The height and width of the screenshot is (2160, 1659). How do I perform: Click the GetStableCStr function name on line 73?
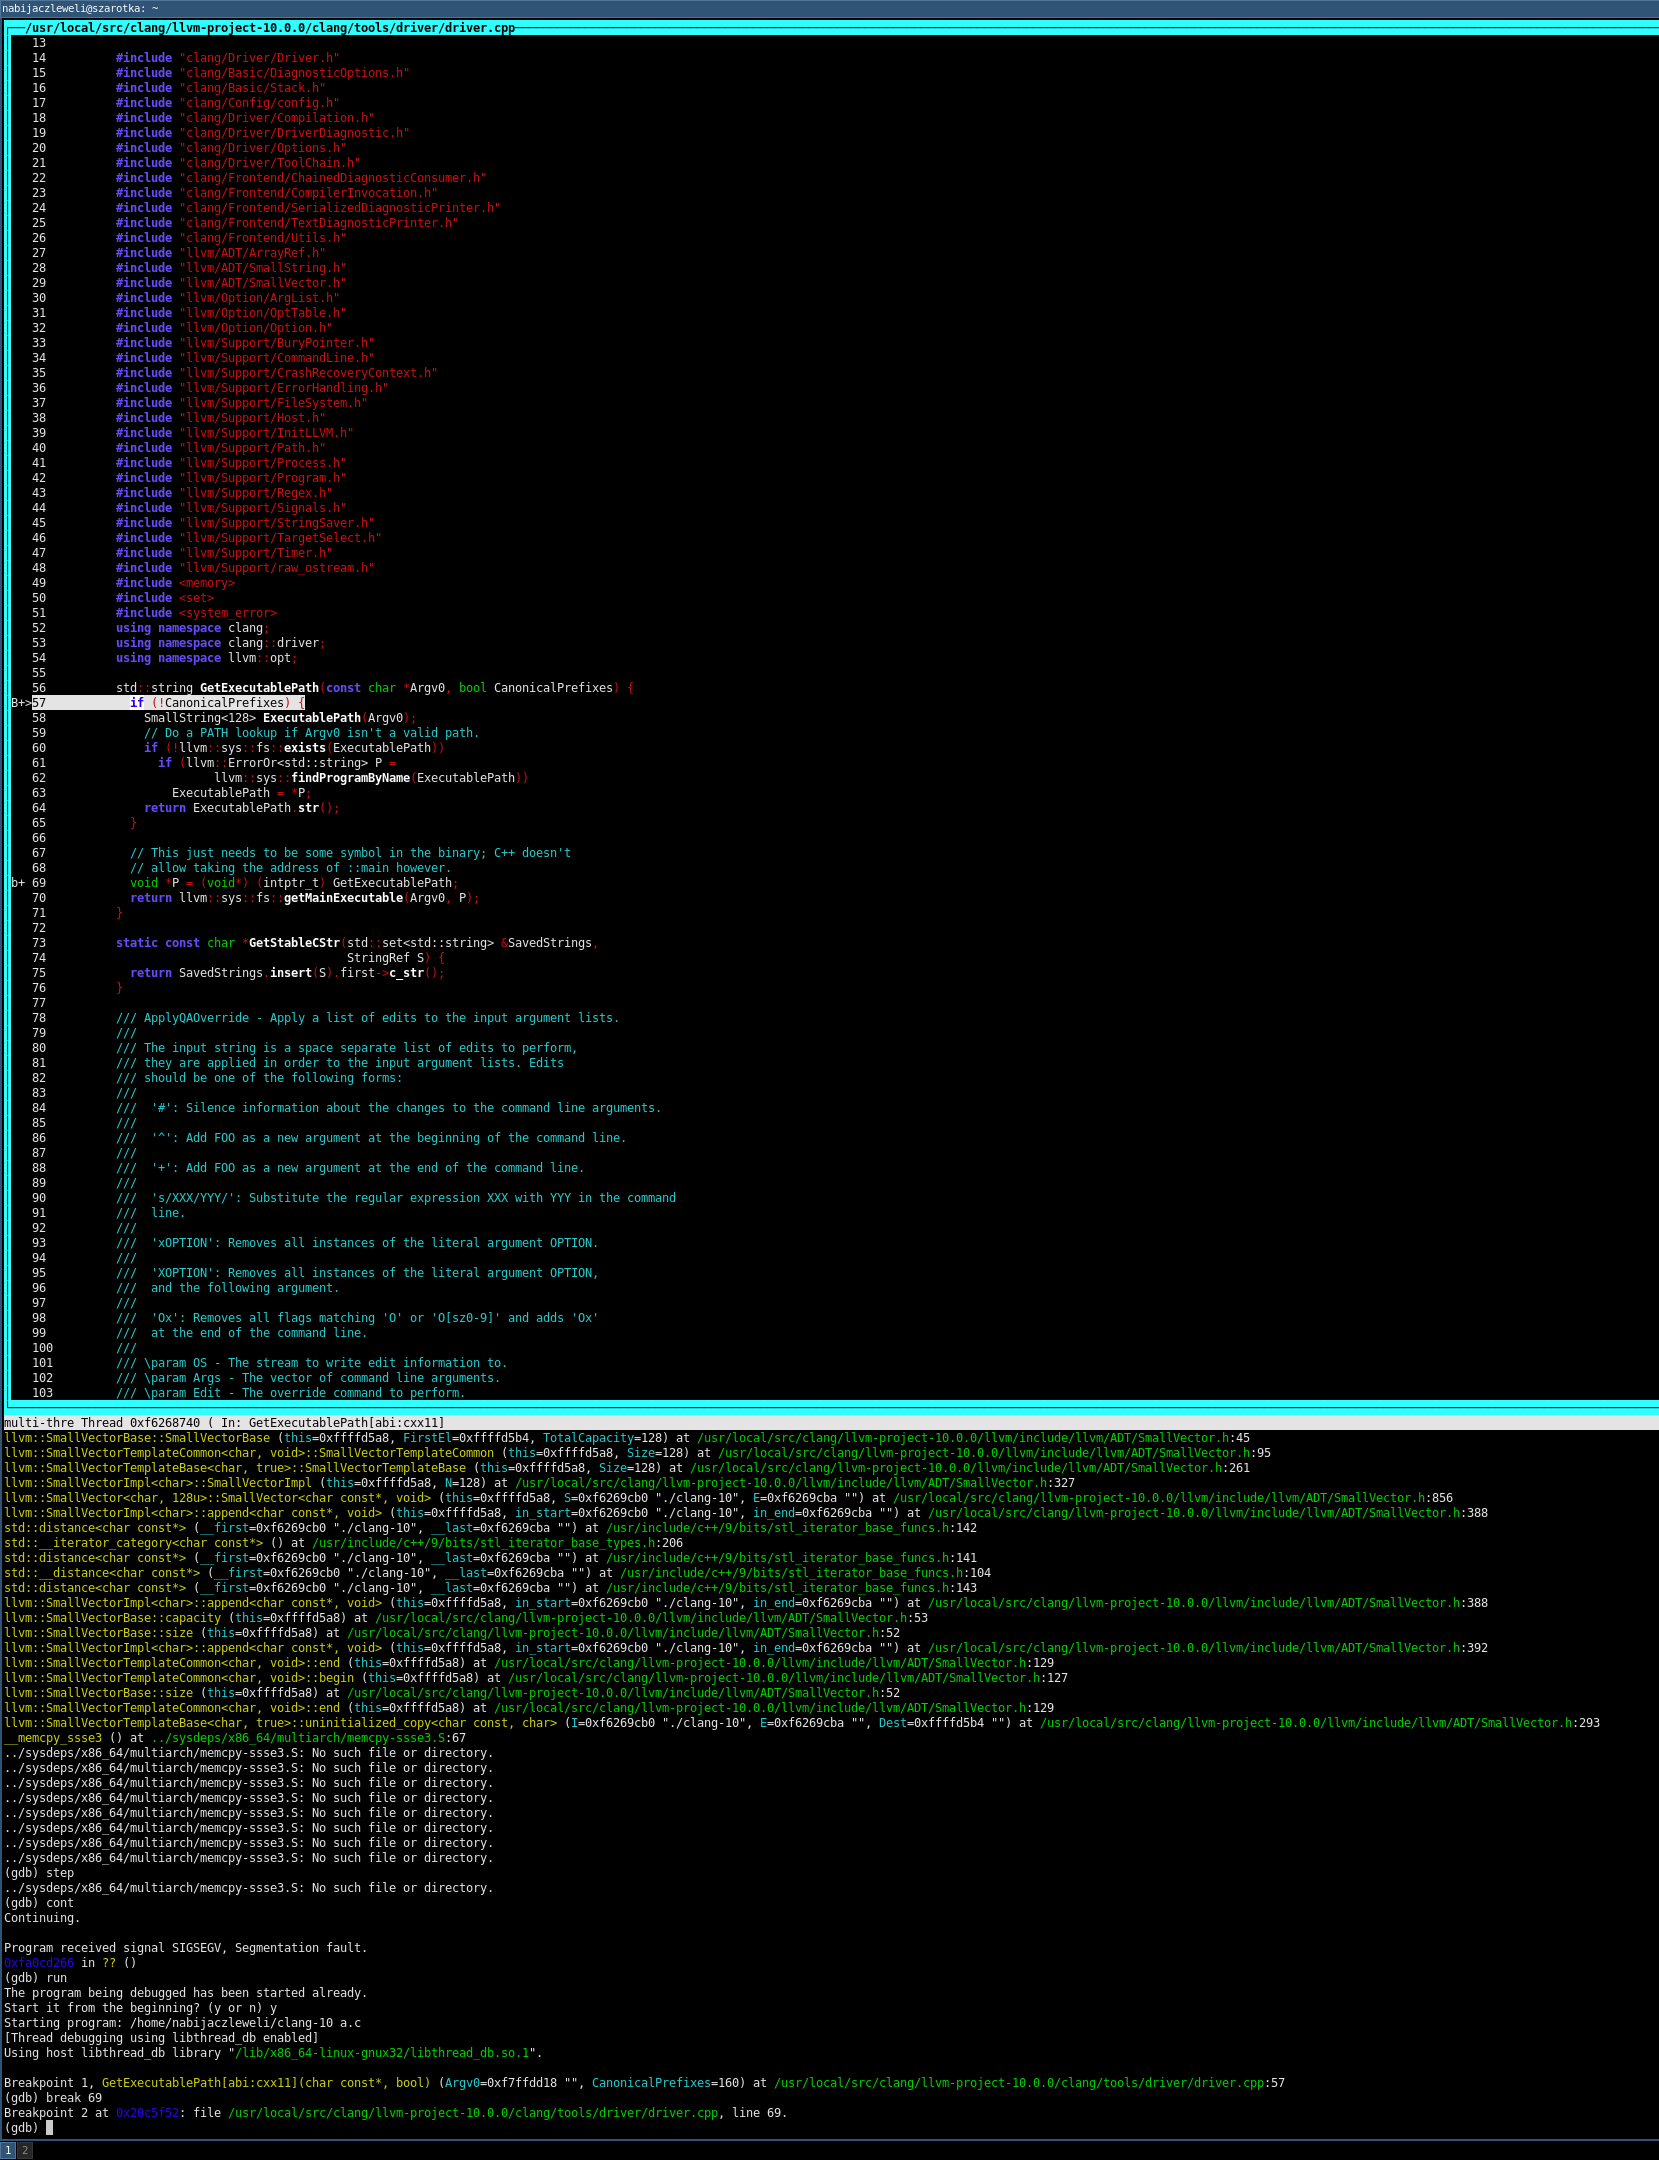(x=294, y=943)
